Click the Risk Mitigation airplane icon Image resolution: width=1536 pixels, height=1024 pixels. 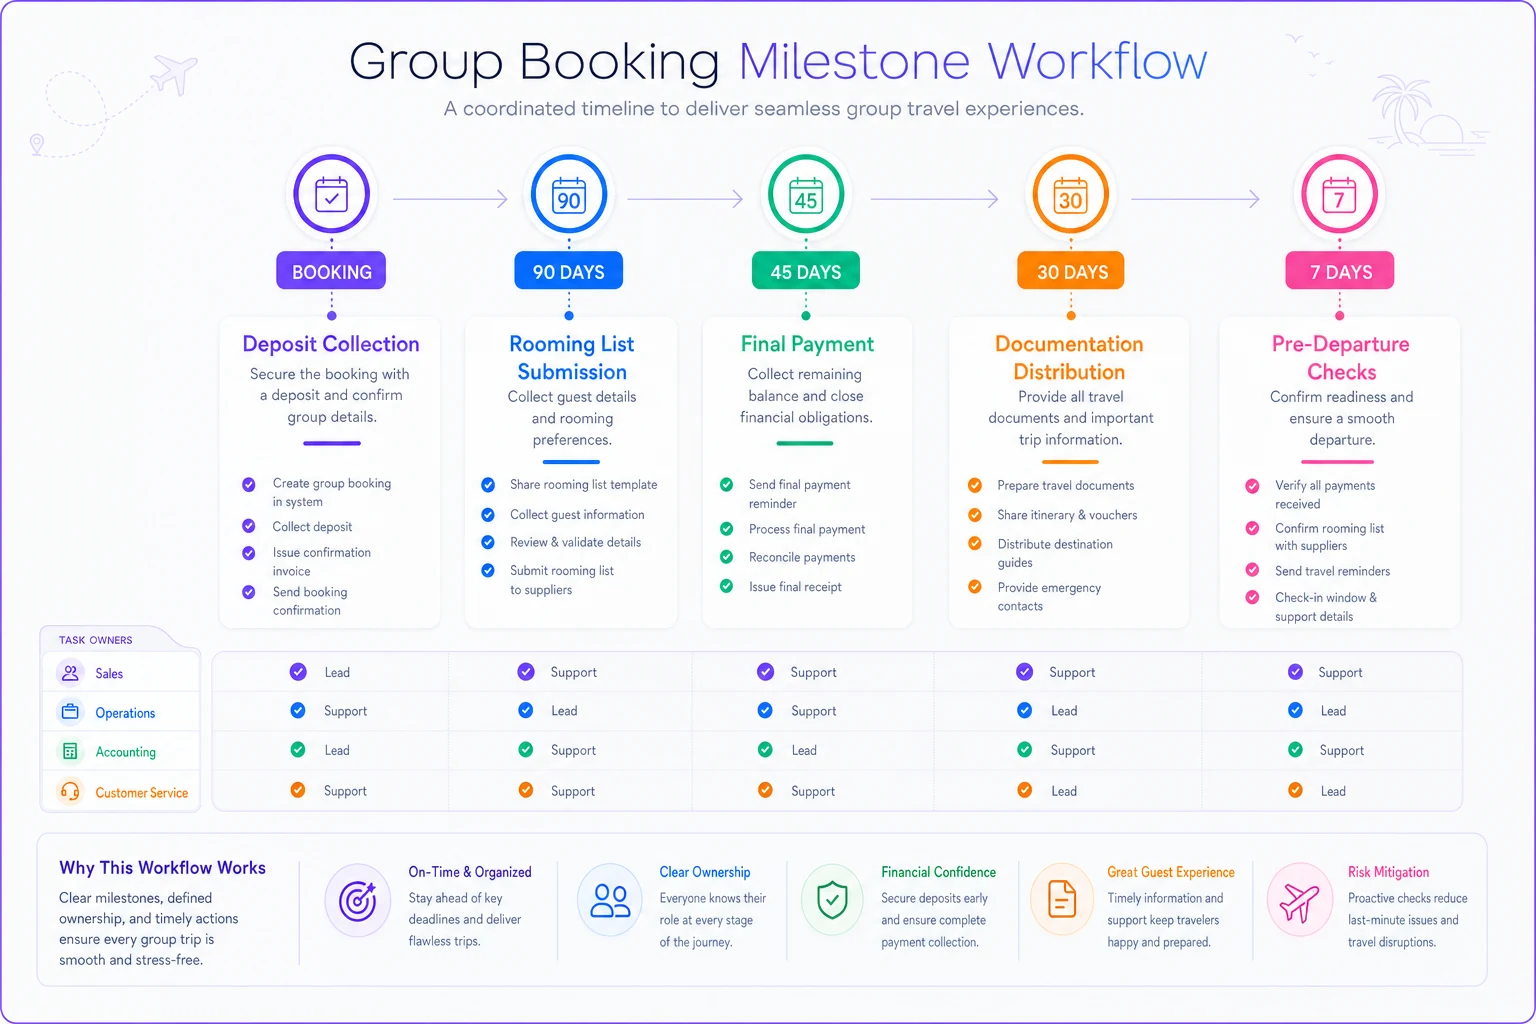1299,901
